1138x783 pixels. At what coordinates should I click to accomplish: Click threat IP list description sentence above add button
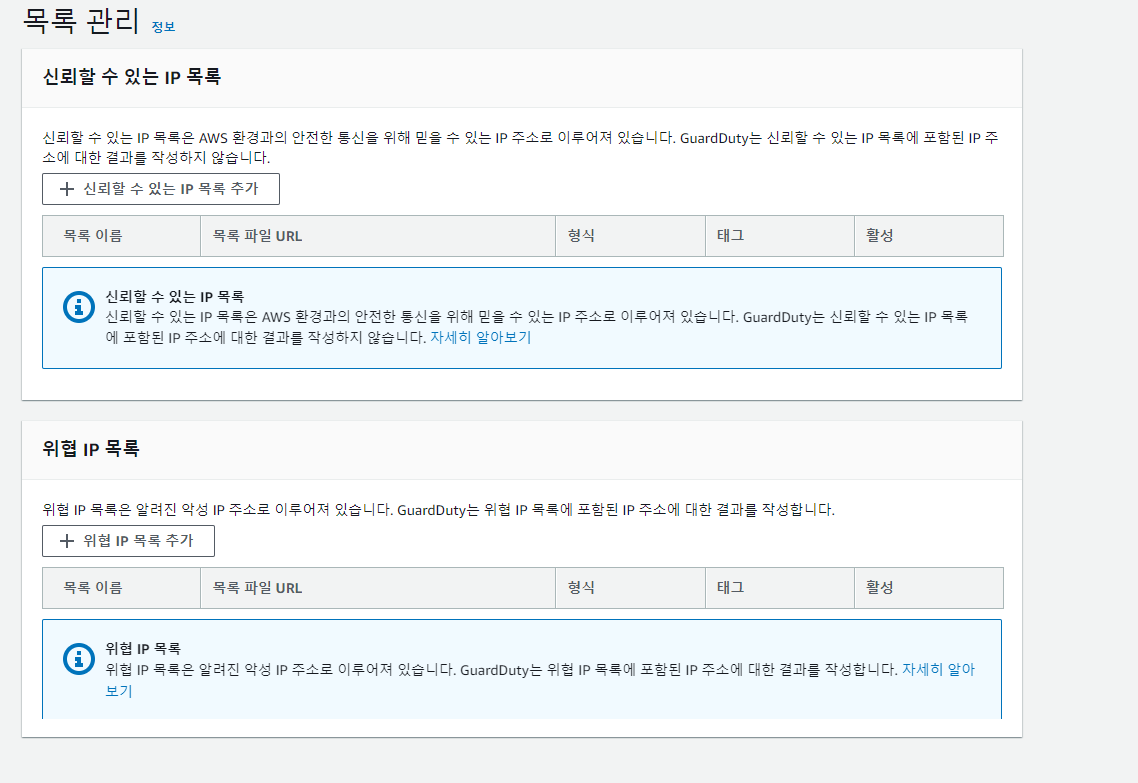[x=438, y=509]
